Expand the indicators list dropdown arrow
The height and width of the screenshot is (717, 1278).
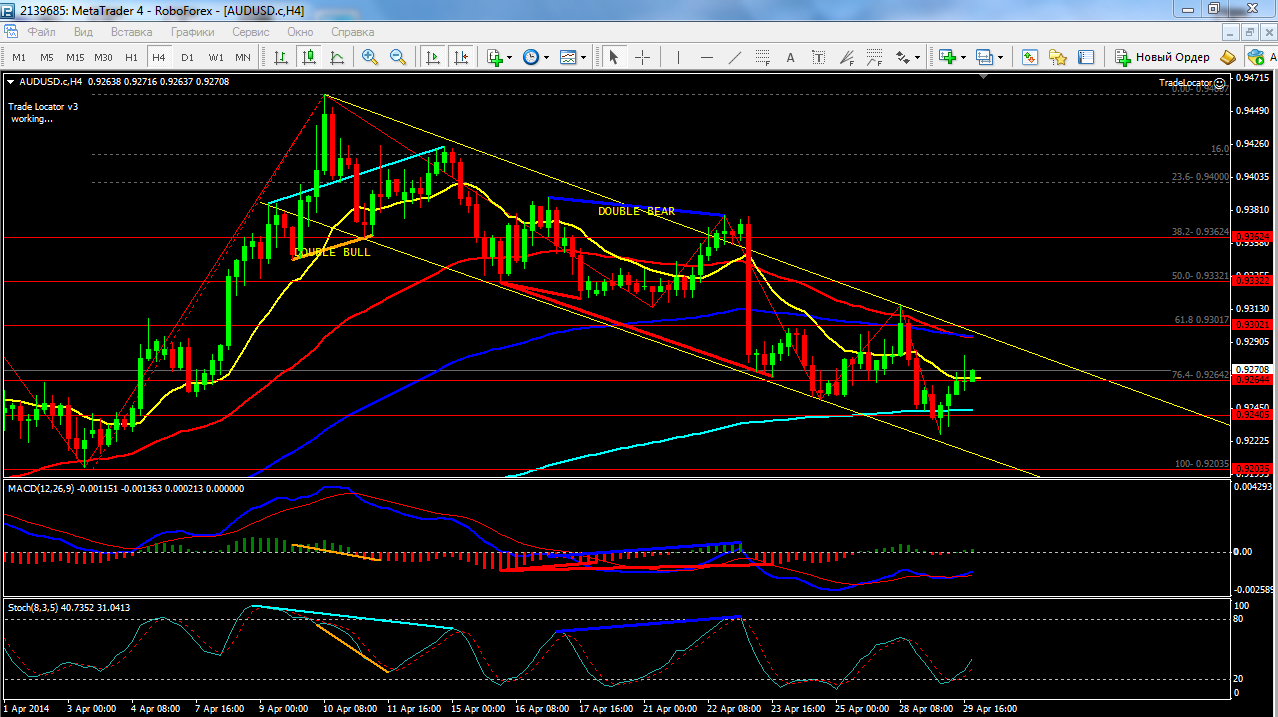[510, 57]
